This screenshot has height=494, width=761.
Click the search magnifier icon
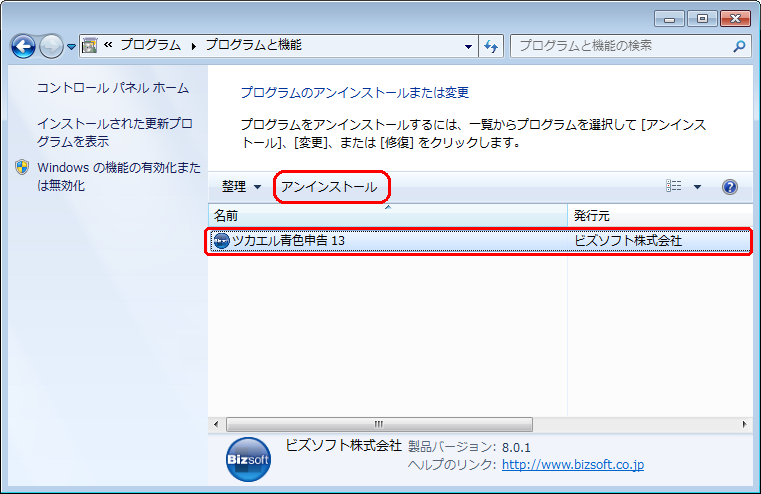(739, 46)
